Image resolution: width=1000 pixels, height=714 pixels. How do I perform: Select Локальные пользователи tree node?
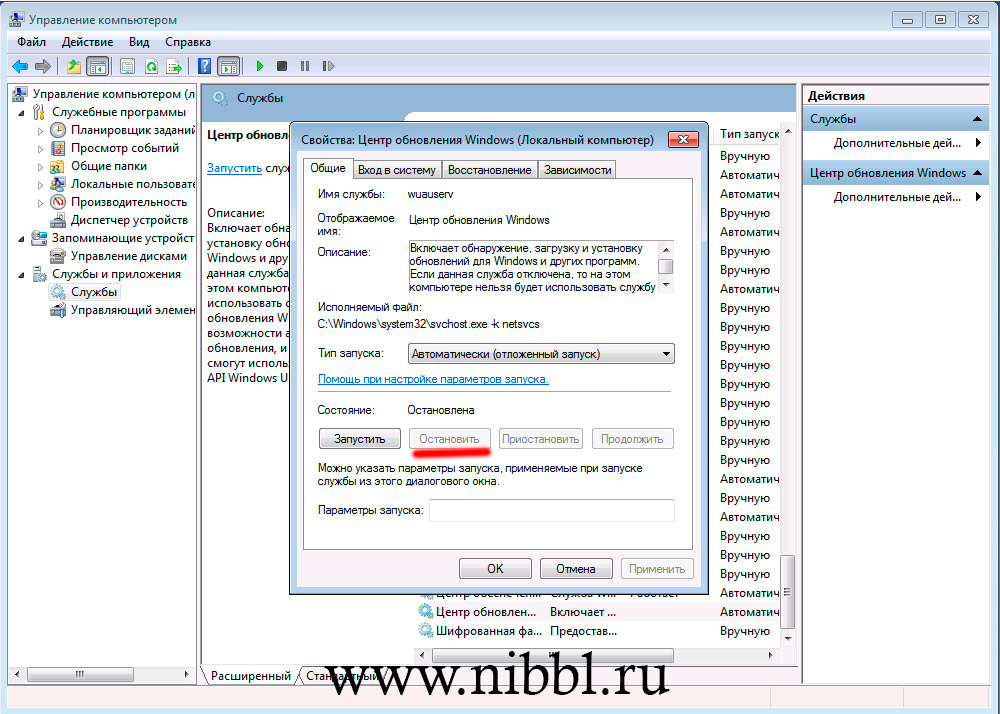point(133,184)
